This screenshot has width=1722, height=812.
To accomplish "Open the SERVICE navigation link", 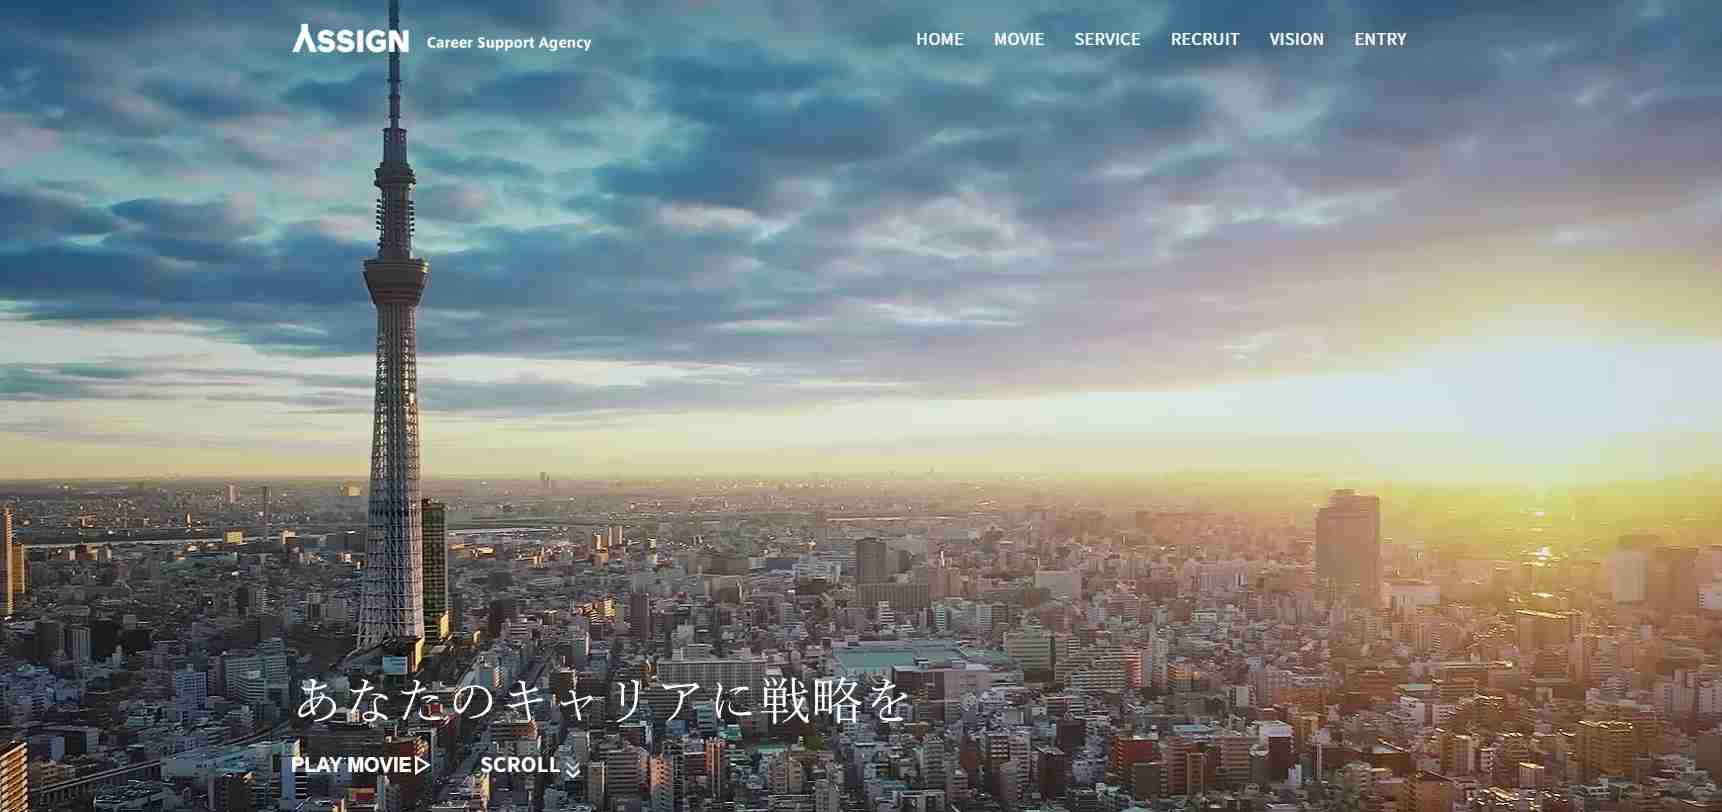I will pyautogui.click(x=1107, y=40).
